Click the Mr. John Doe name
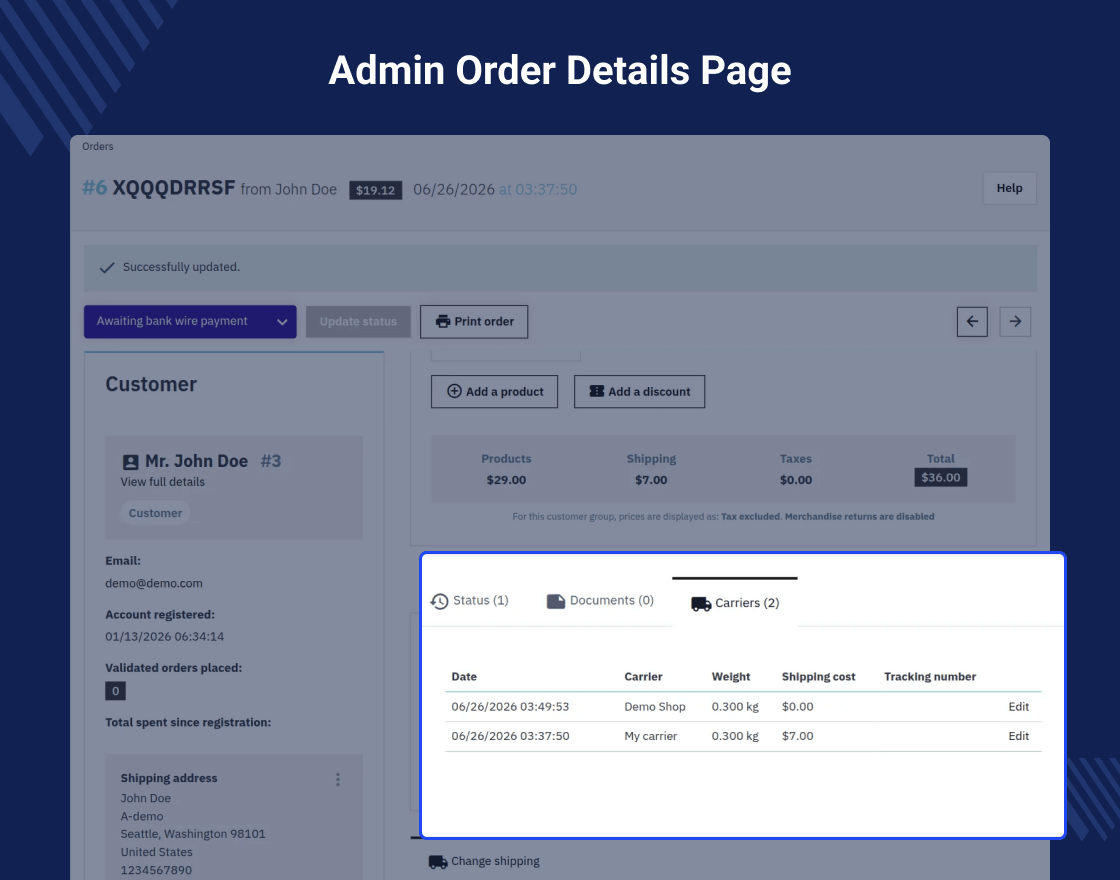The image size is (1120, 880). [x=196, y=461]
